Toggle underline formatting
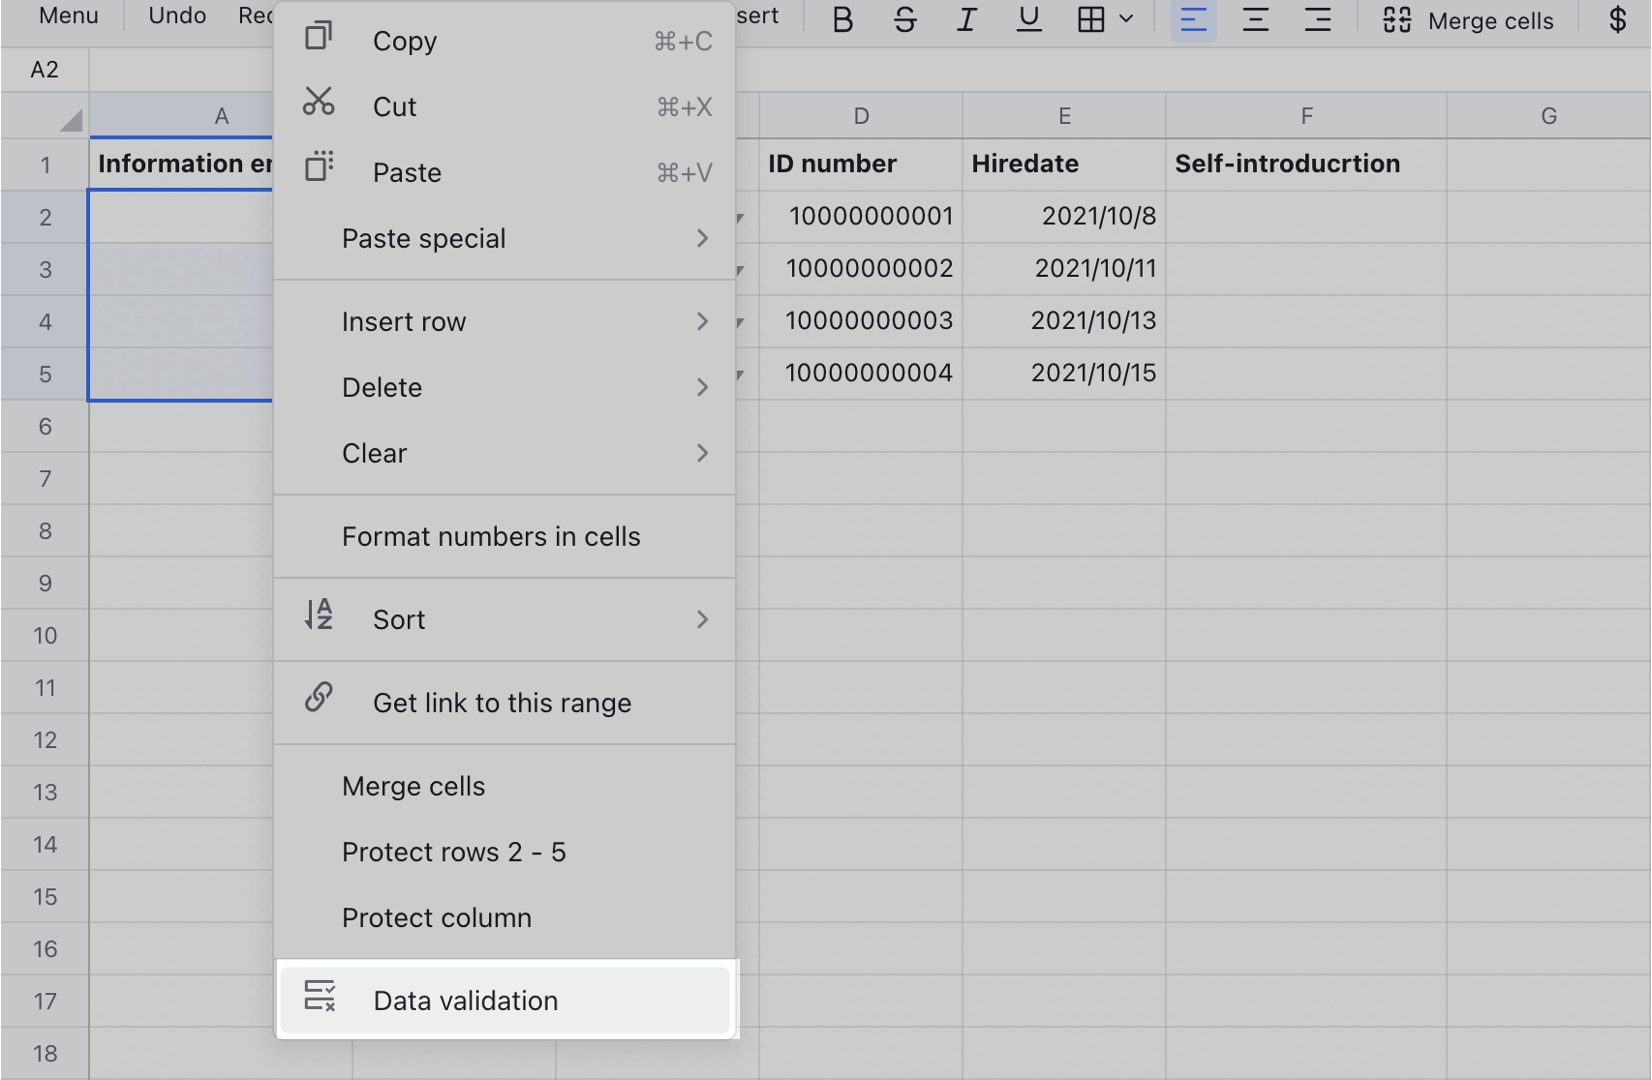The width and height of the screenshot is (1652, 1080). [x=1028, y=19]
